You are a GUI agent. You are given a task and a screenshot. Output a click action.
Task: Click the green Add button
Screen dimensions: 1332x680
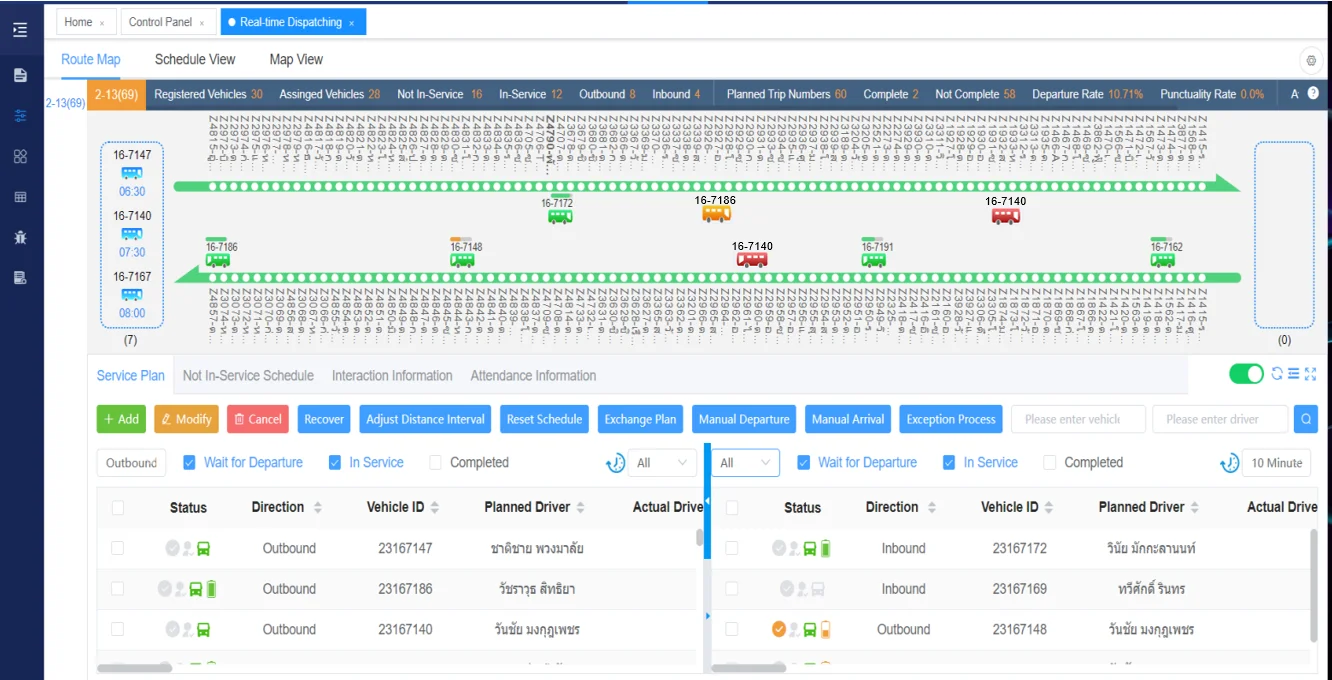point(121,419)
